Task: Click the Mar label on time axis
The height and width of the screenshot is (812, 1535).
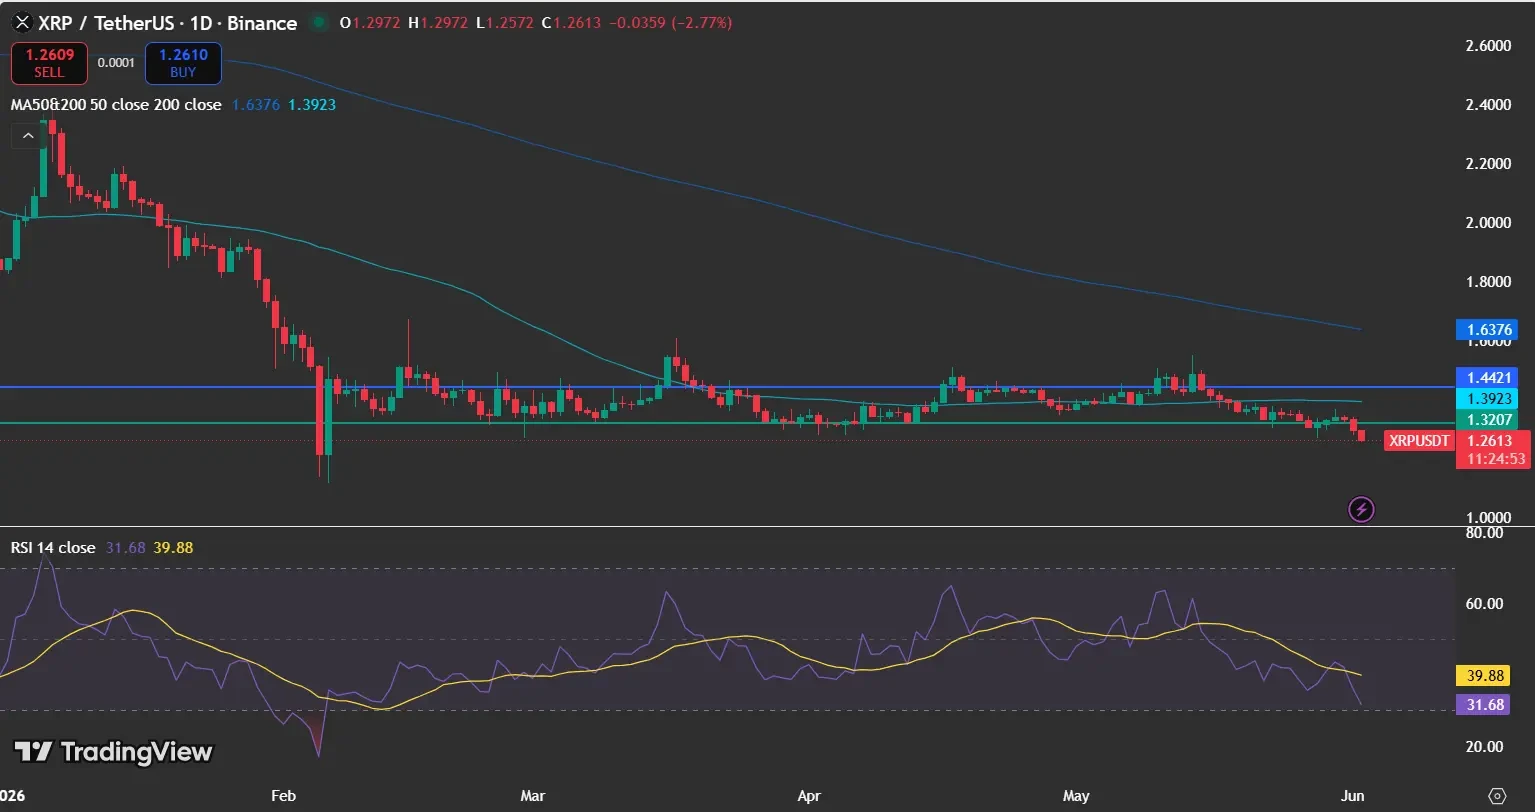Action: click(x=533, y=796)
